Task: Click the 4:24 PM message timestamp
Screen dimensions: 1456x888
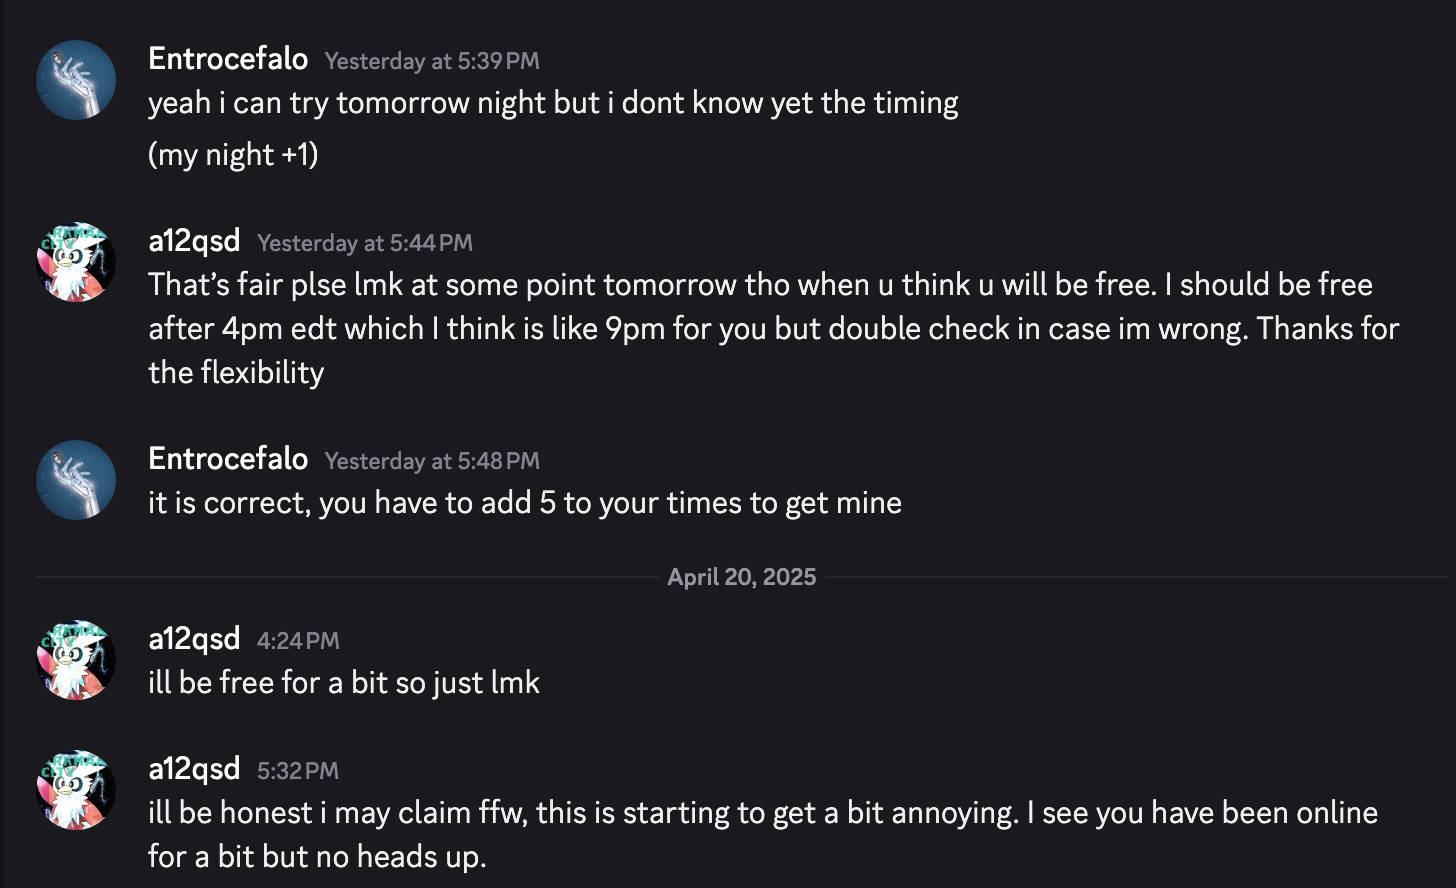Action: [x=298, y=641]
